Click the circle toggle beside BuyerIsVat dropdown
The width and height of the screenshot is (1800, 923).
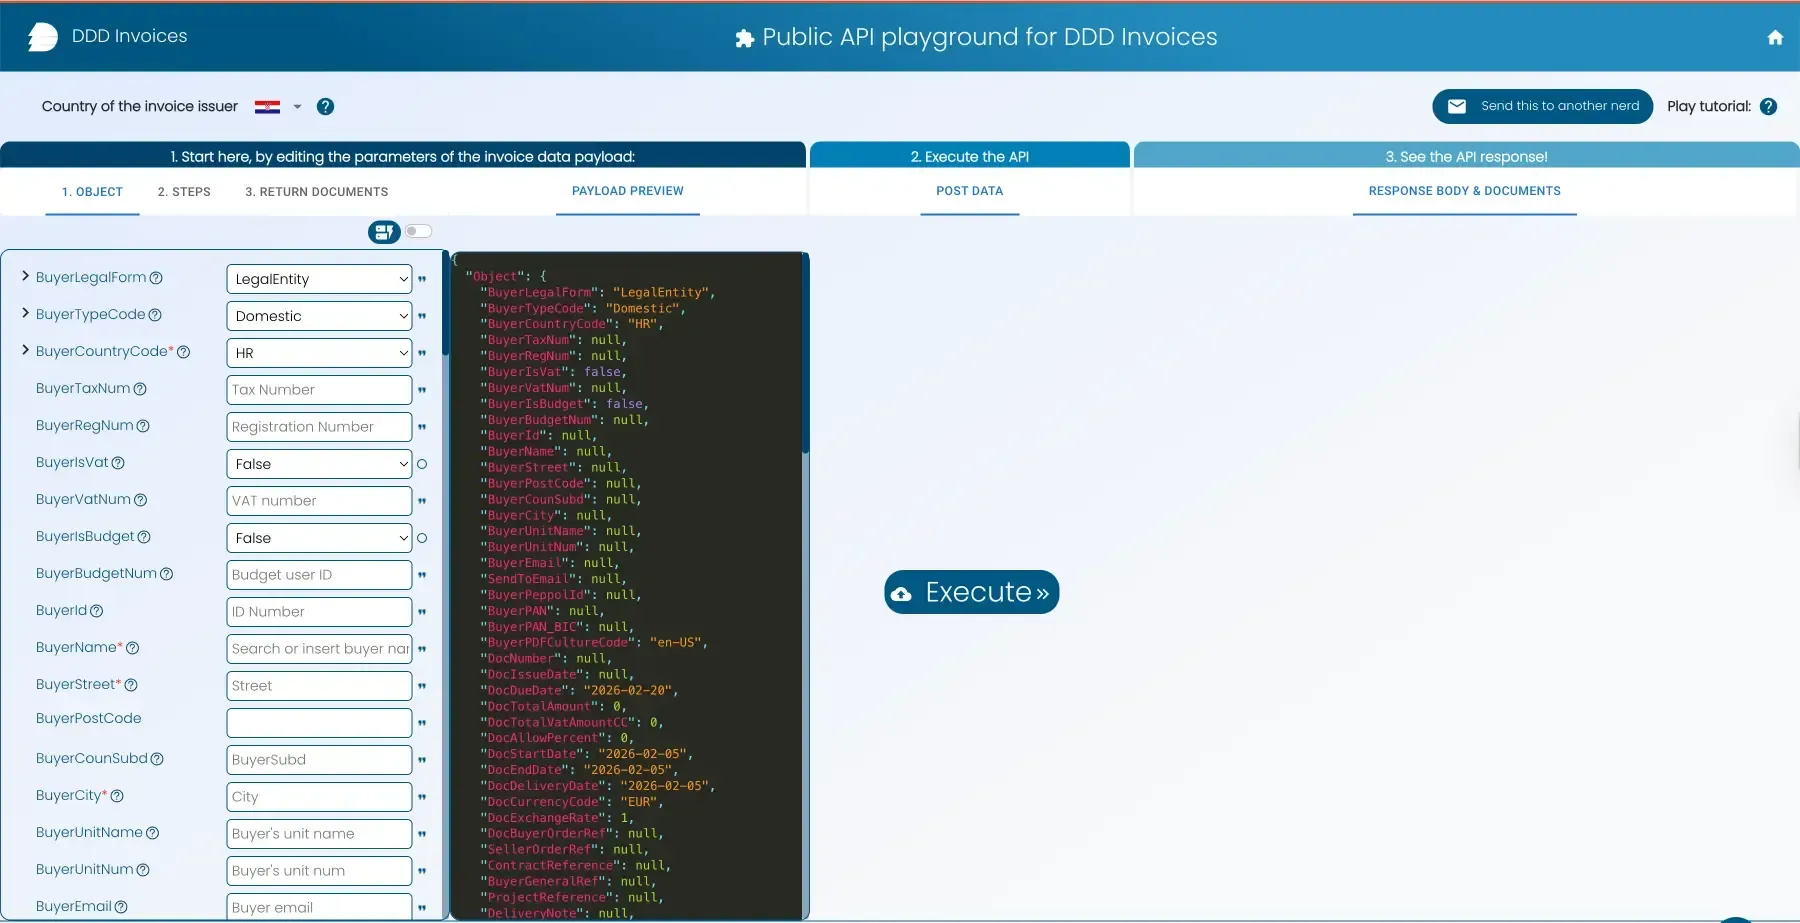click(x=422, y=464)
